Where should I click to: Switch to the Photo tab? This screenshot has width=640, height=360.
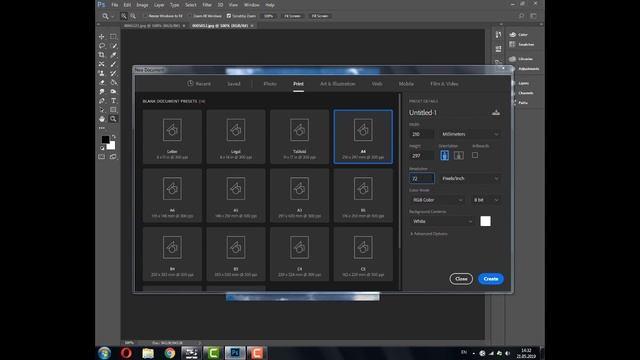pyautogui.click(x=270, y=84)
